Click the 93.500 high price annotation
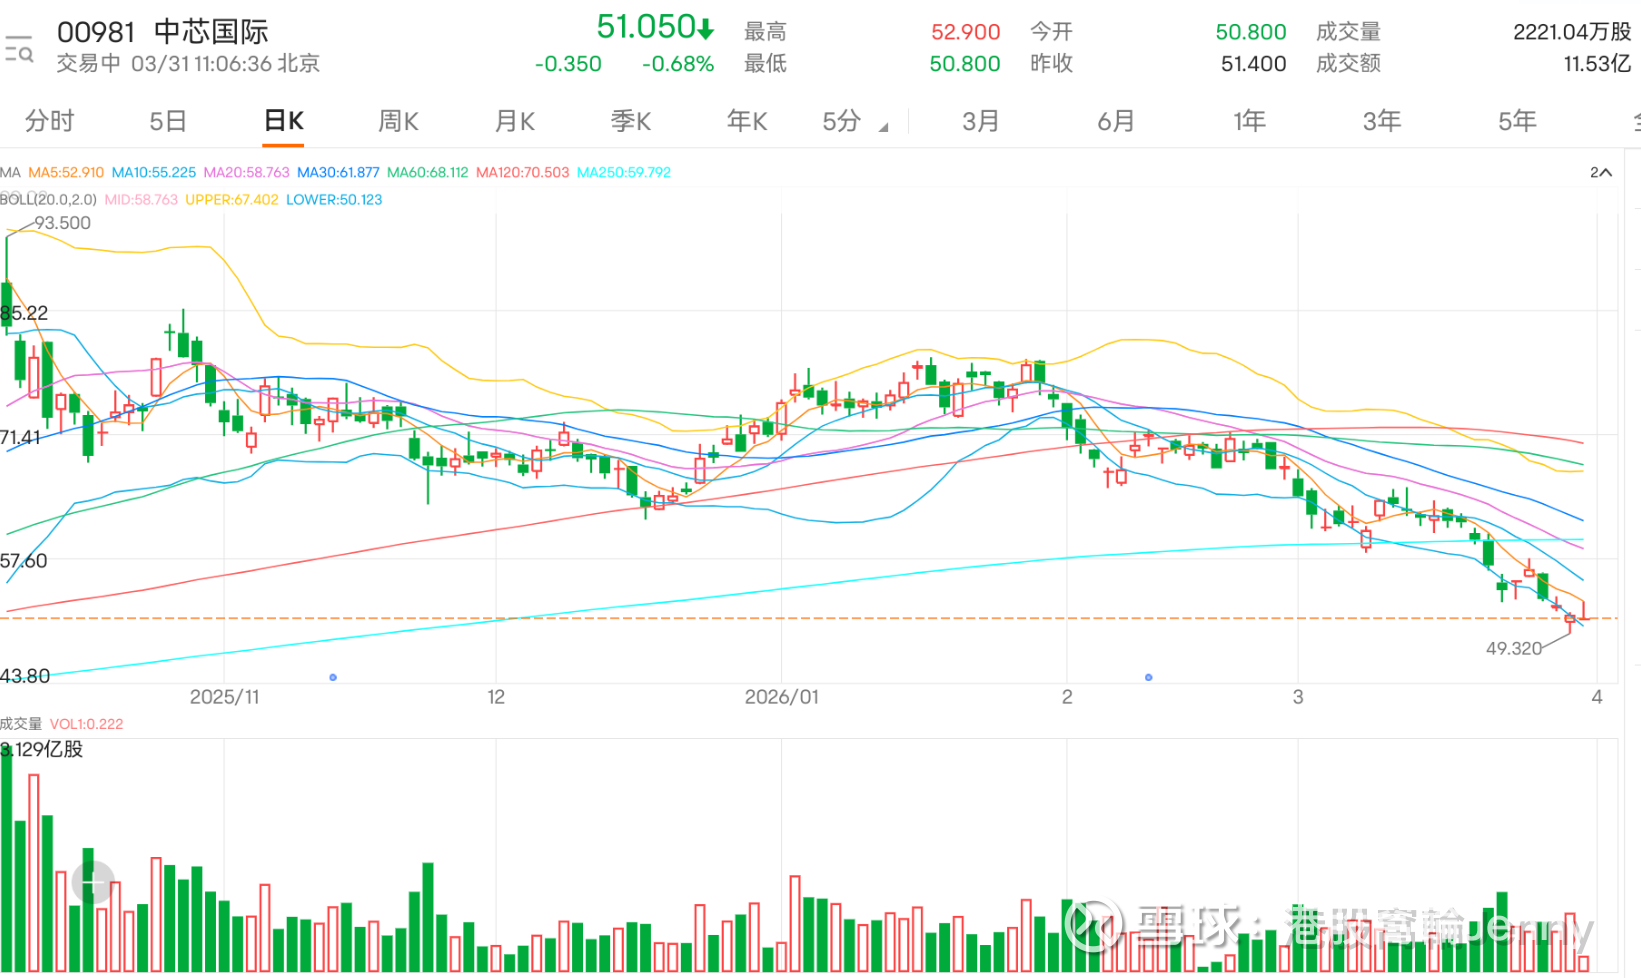 [x=63, y=223]
